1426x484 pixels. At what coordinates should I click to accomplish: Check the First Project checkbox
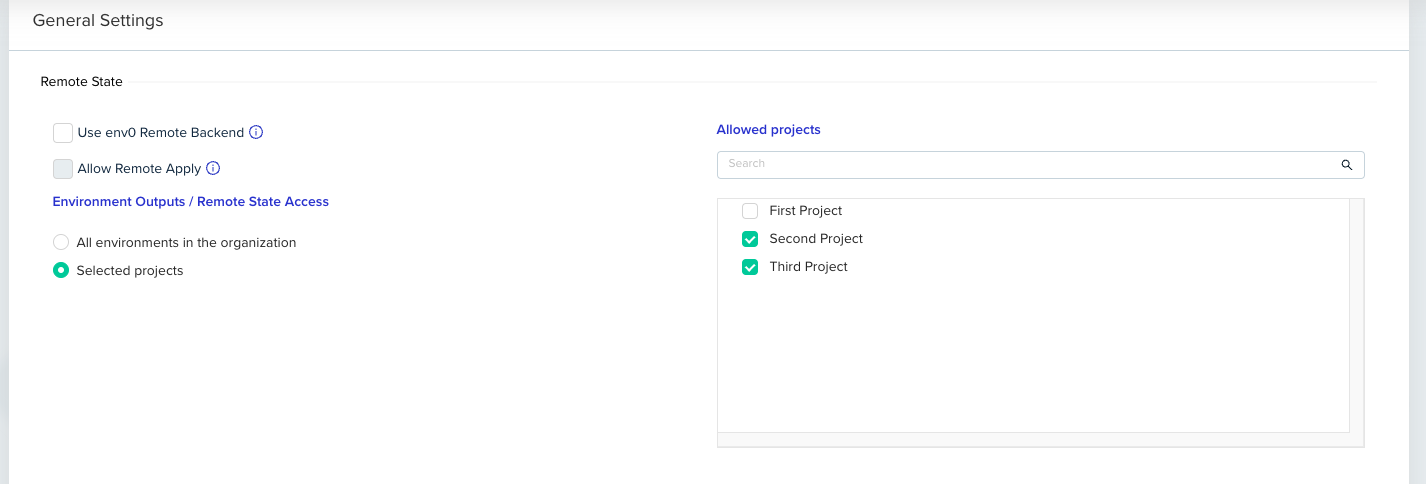tap(750, 211)
